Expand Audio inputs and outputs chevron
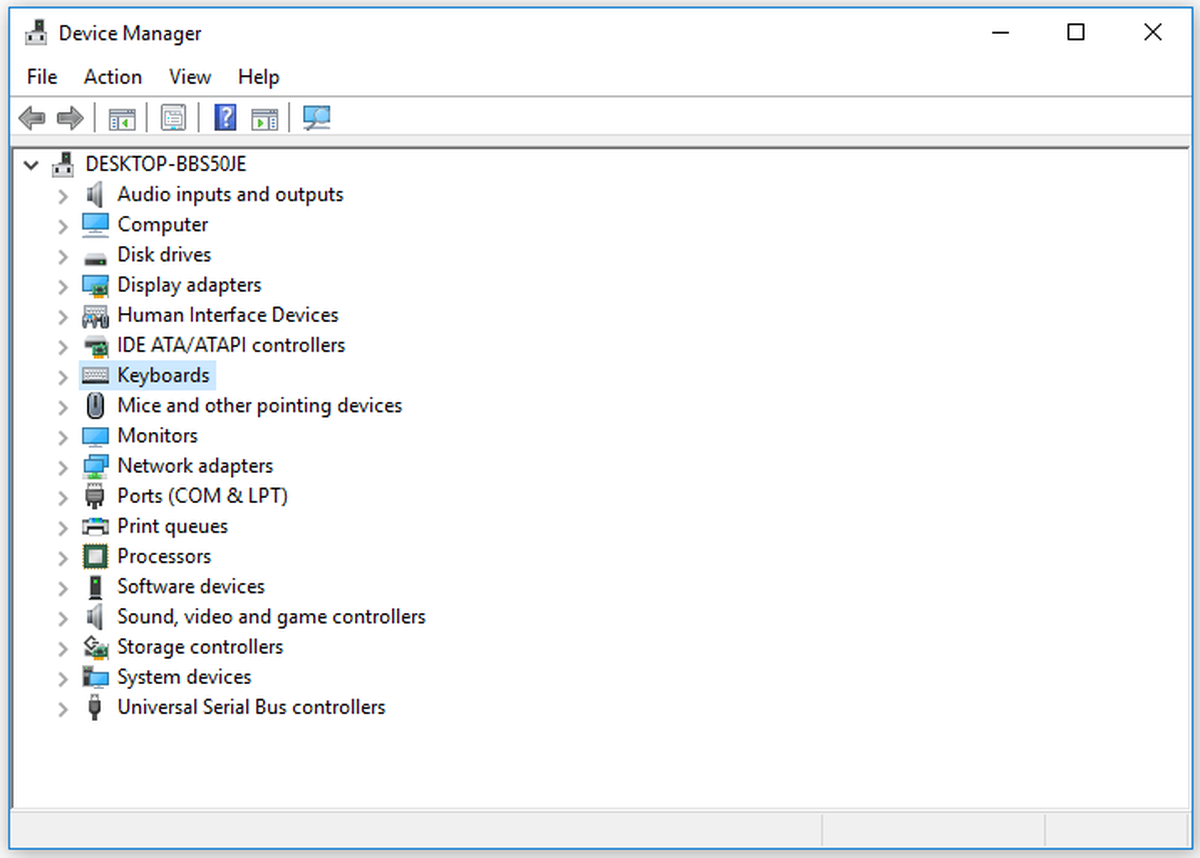 click(x=63, y=195)
